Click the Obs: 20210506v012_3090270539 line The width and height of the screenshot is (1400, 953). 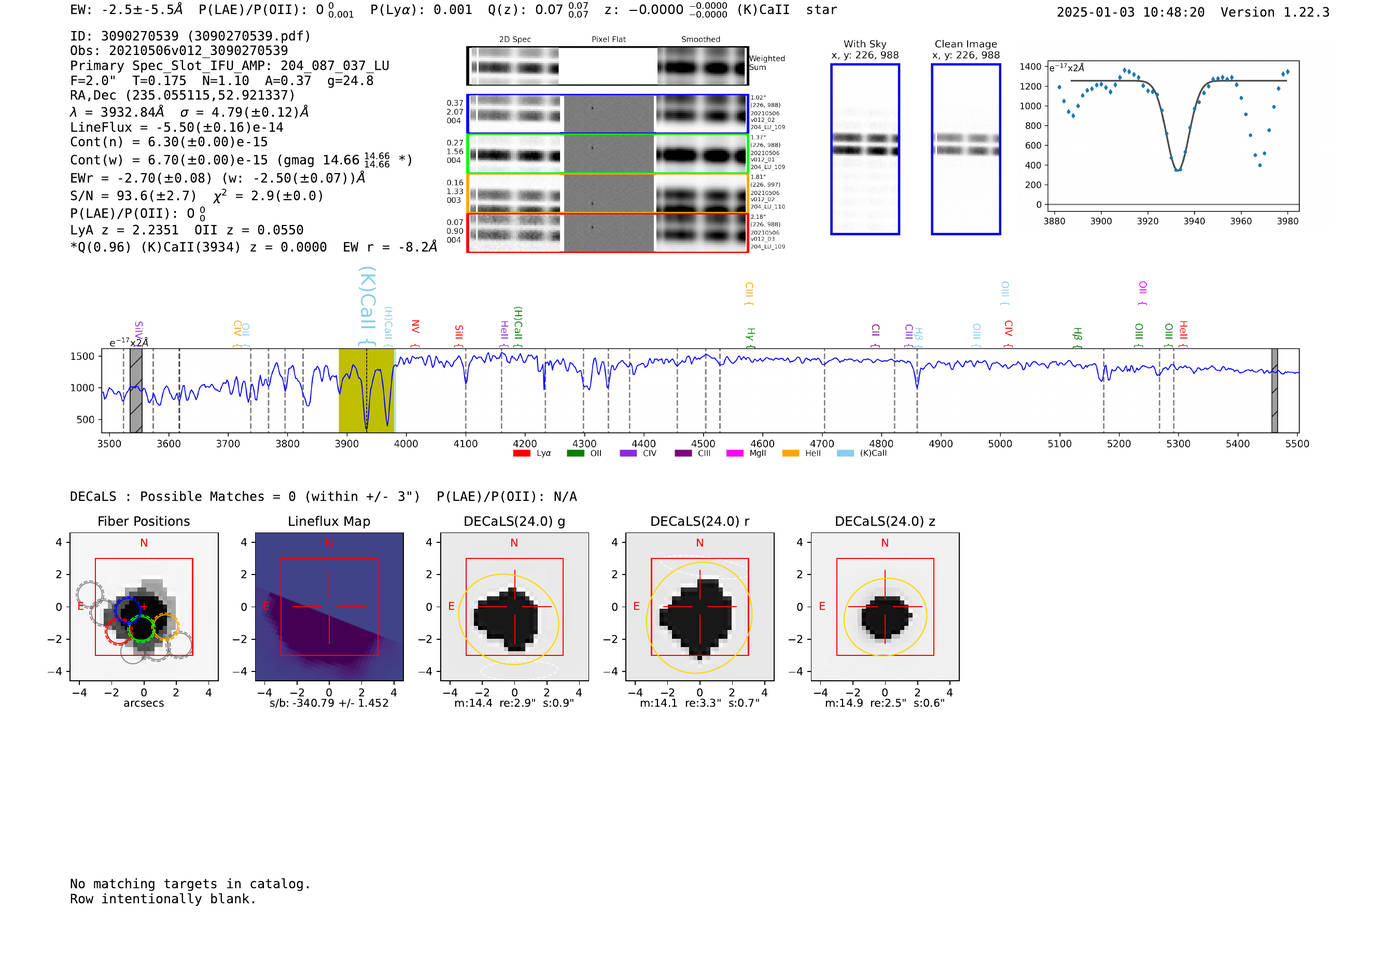click(179, 51)
